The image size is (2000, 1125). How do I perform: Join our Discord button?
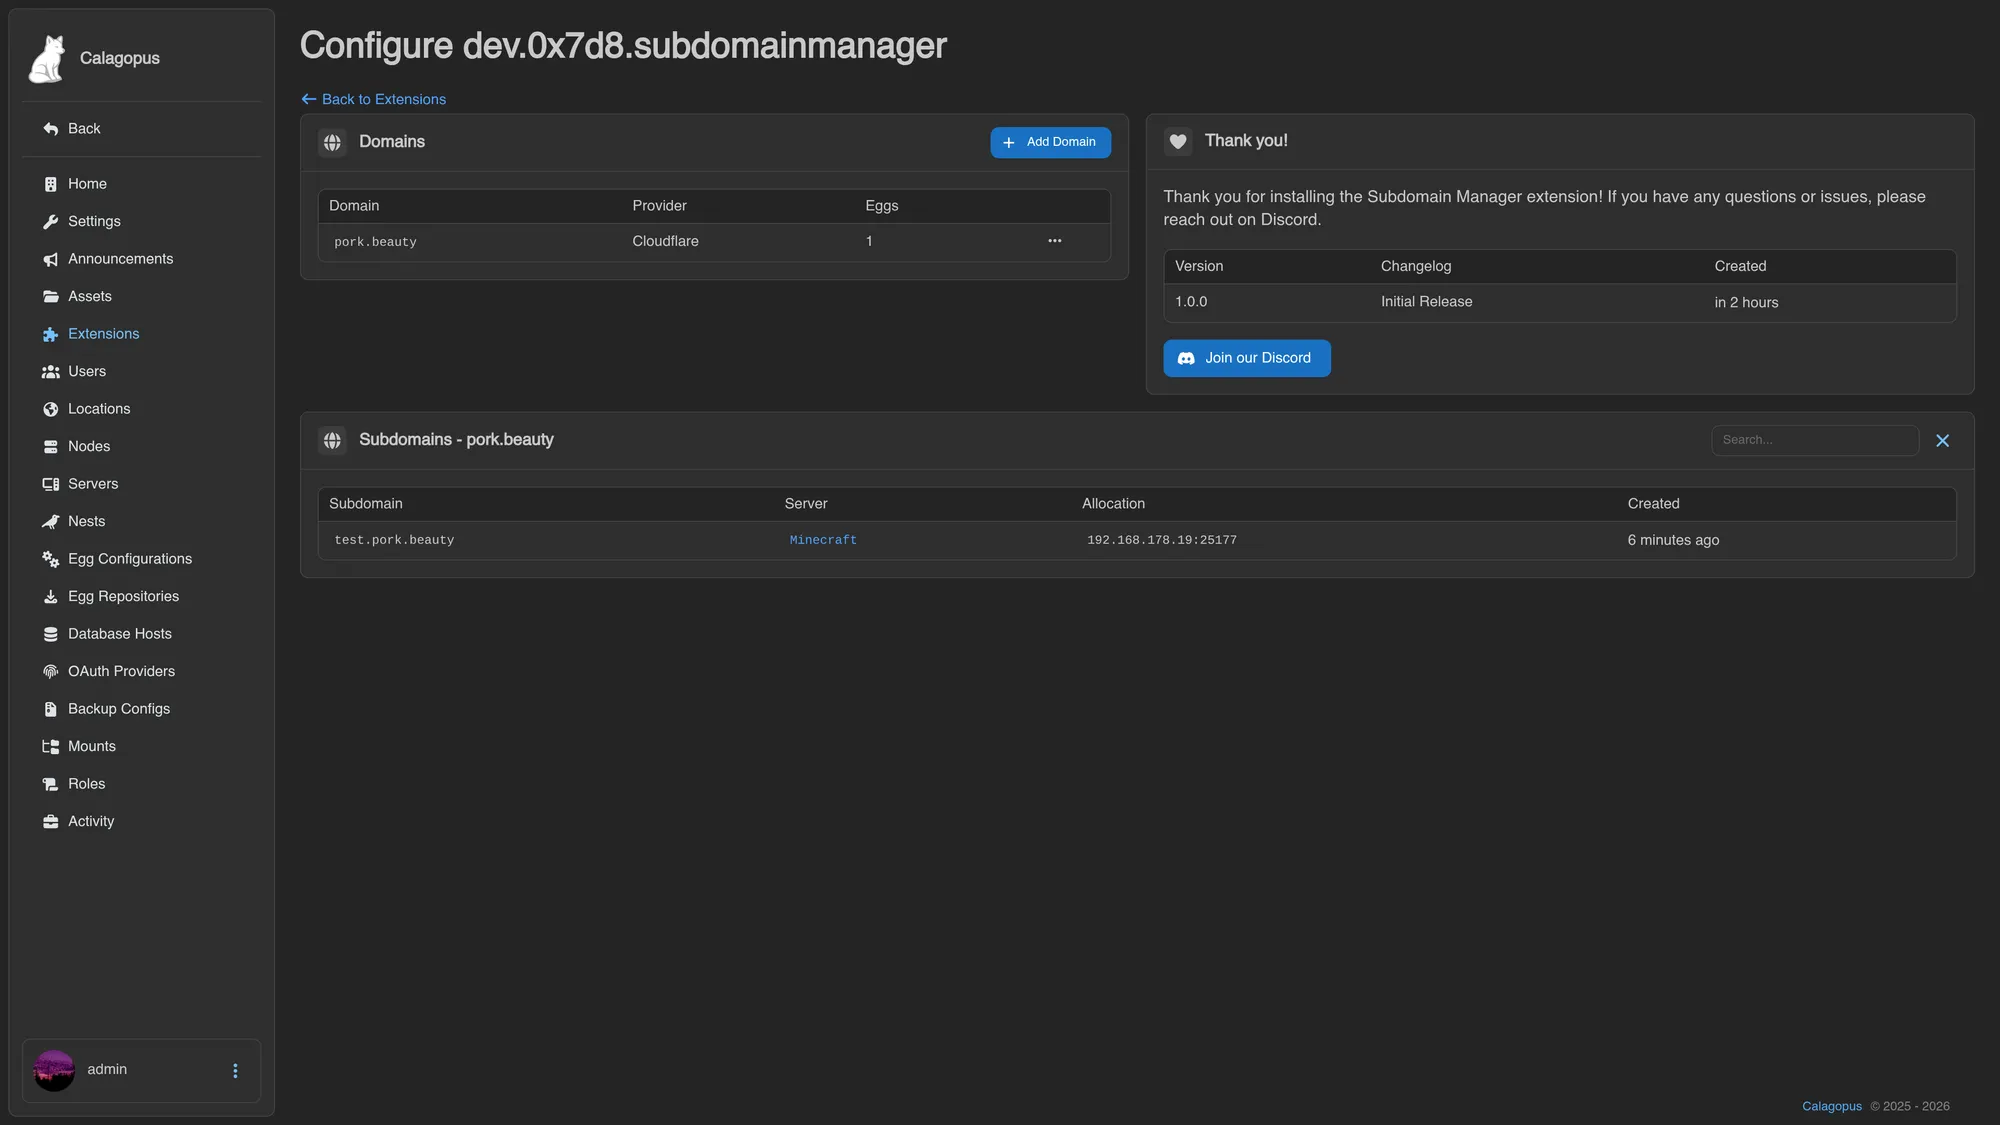(x=1246, y=358)
